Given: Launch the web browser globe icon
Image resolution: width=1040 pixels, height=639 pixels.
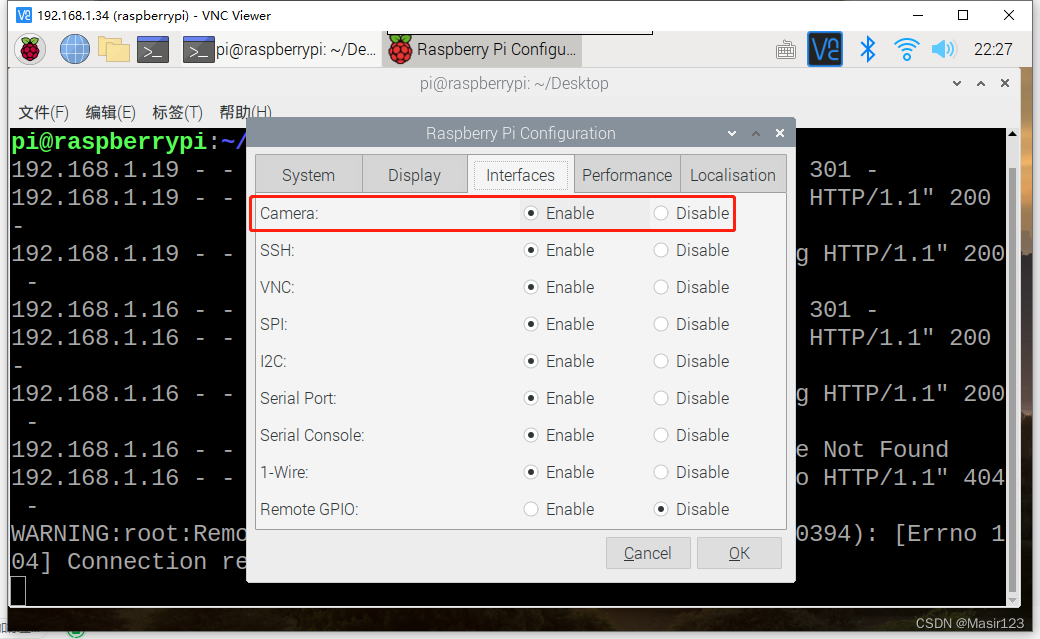Looking at the screenshot, I should coord(74,50).
